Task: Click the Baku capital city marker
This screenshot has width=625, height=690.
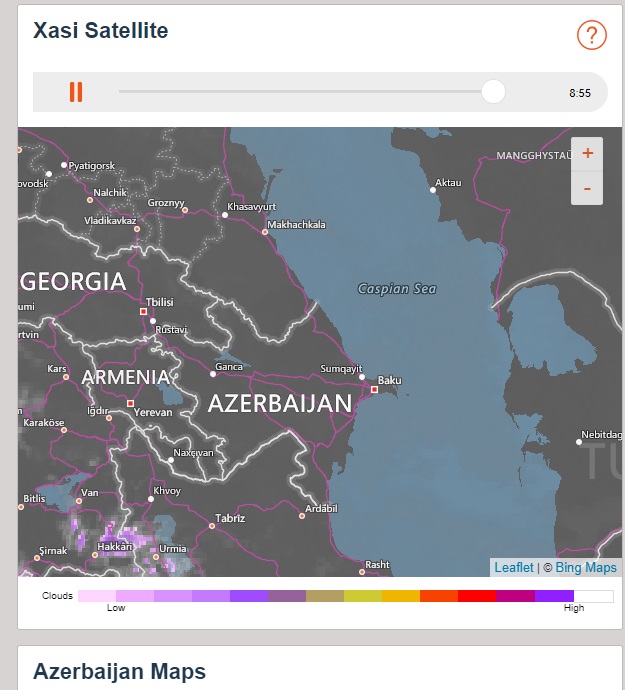Action: click(x=374, y=389)
